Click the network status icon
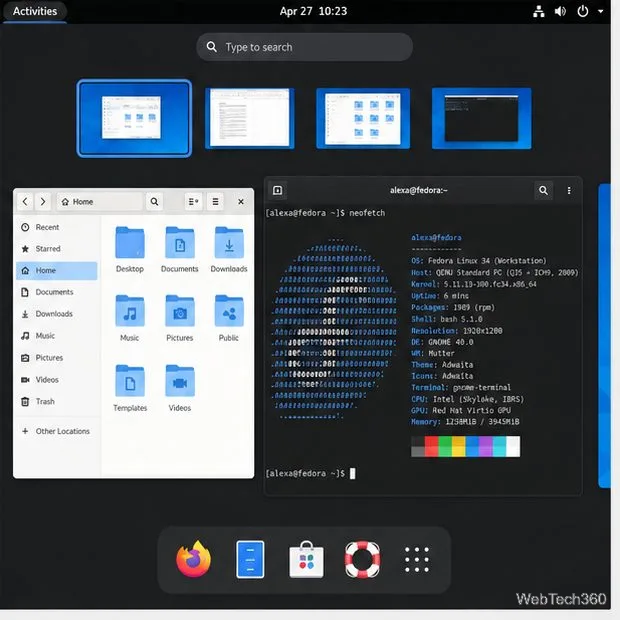 (539, 11)
